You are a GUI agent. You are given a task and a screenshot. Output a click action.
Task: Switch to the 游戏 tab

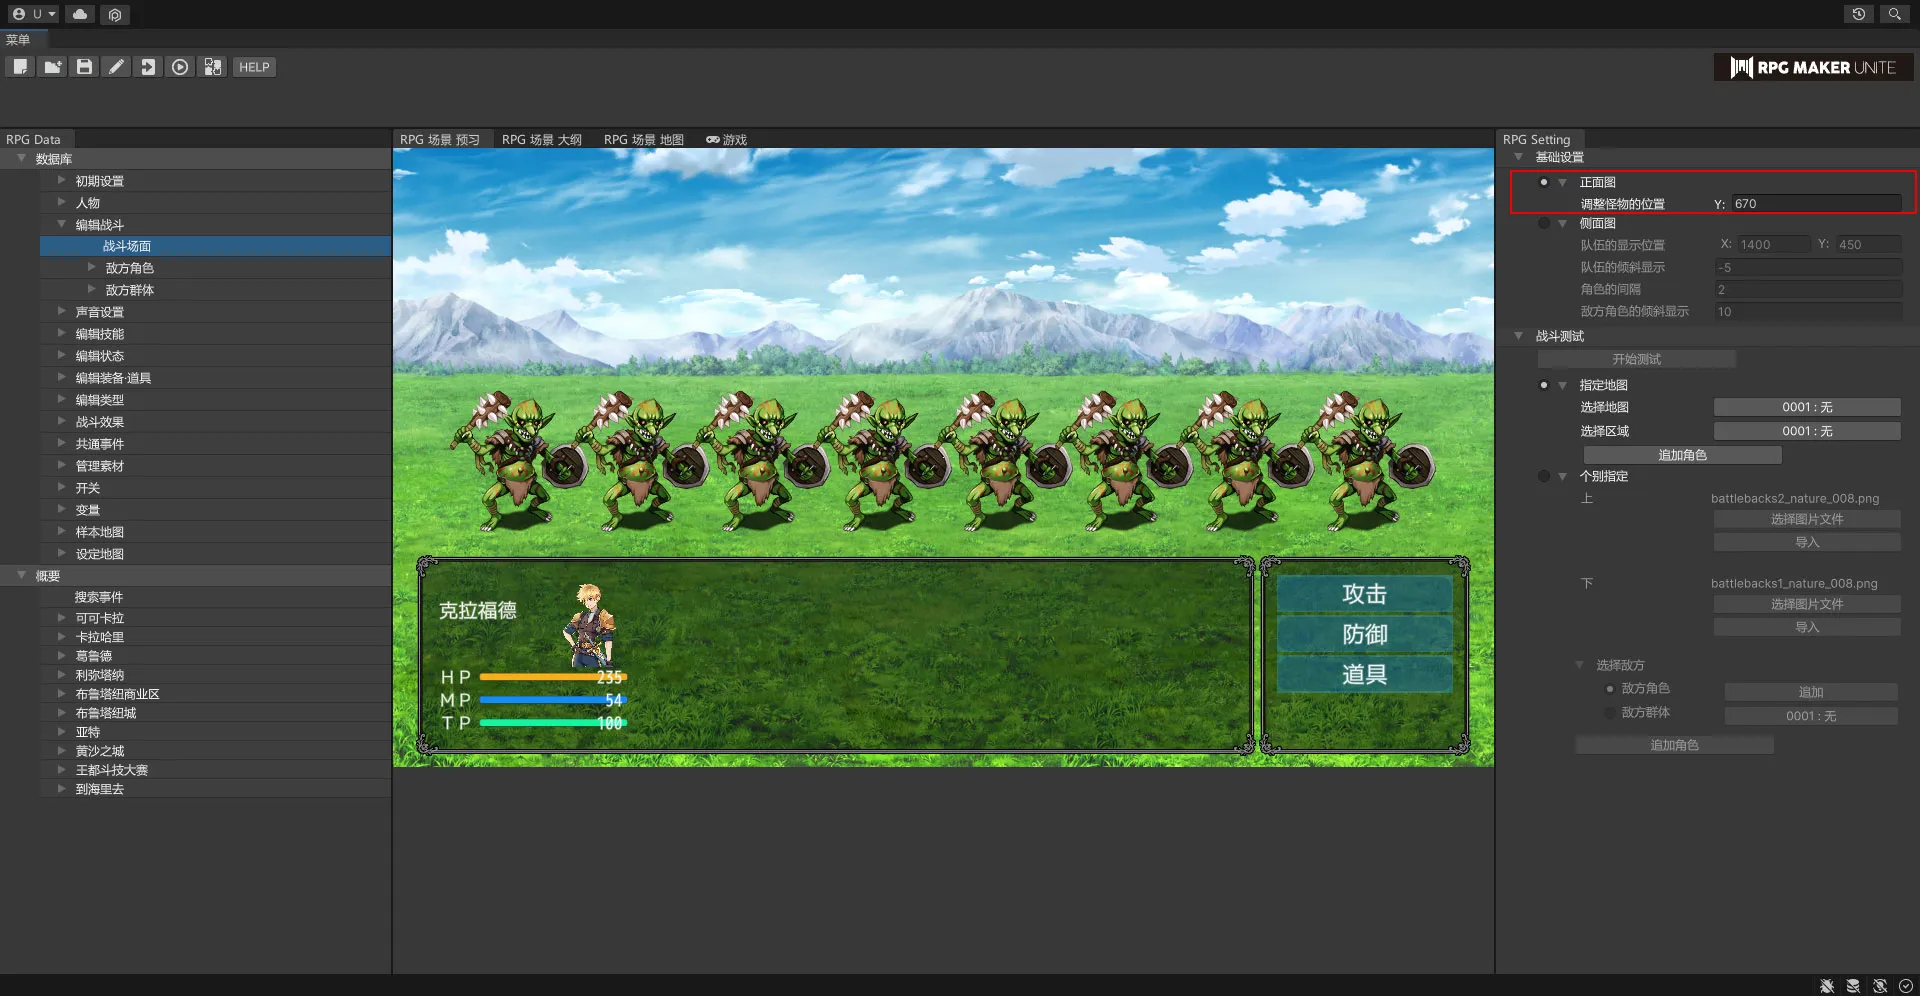click(x=727, y=140)
